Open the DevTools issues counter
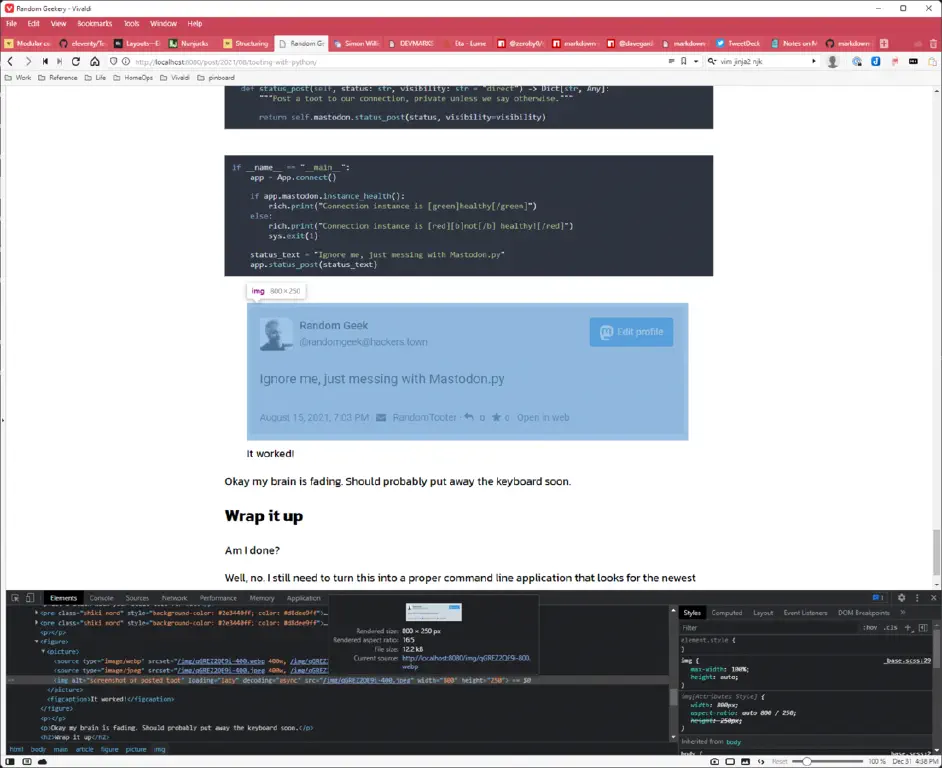 point(878,598)
